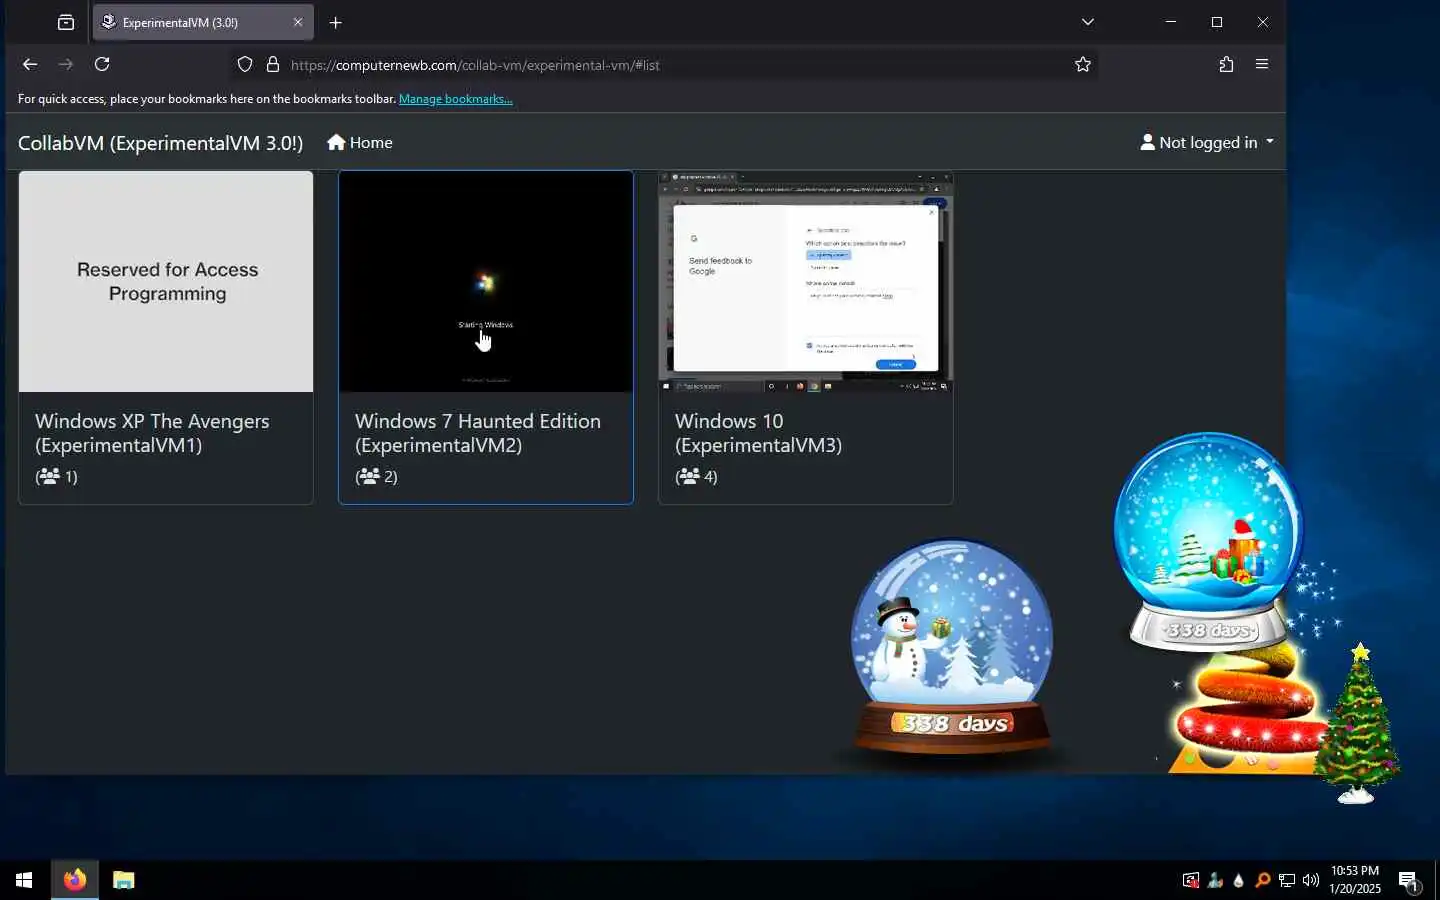Click the small Christmas tree desktop decoration
Image resolution: width=1440 pixels, height=900 pixels.
point(1357,723)
